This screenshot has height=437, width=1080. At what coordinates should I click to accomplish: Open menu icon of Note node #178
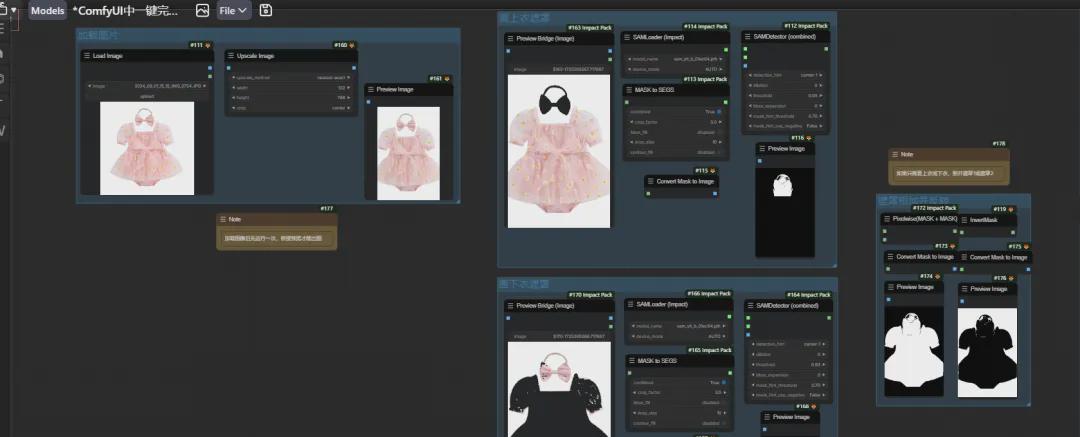point(895,154)
